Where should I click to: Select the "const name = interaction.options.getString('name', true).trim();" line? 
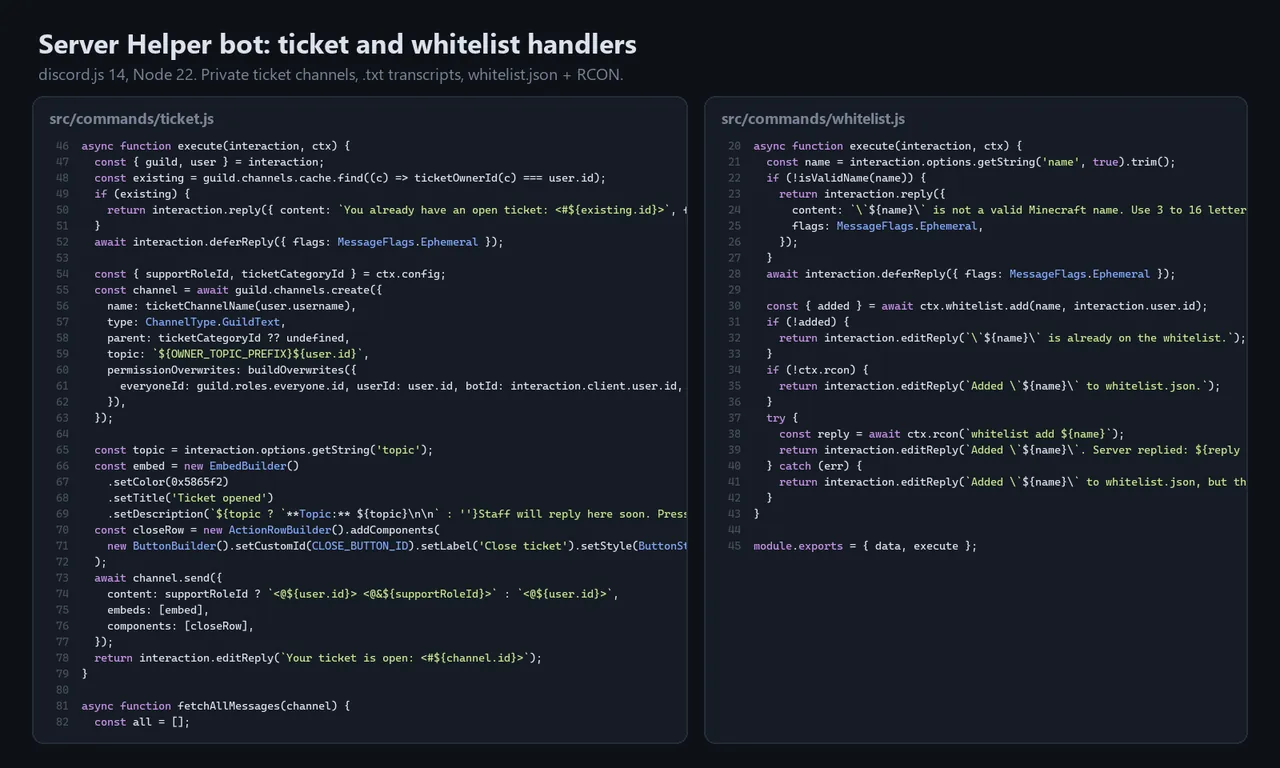tap(971, 162)
